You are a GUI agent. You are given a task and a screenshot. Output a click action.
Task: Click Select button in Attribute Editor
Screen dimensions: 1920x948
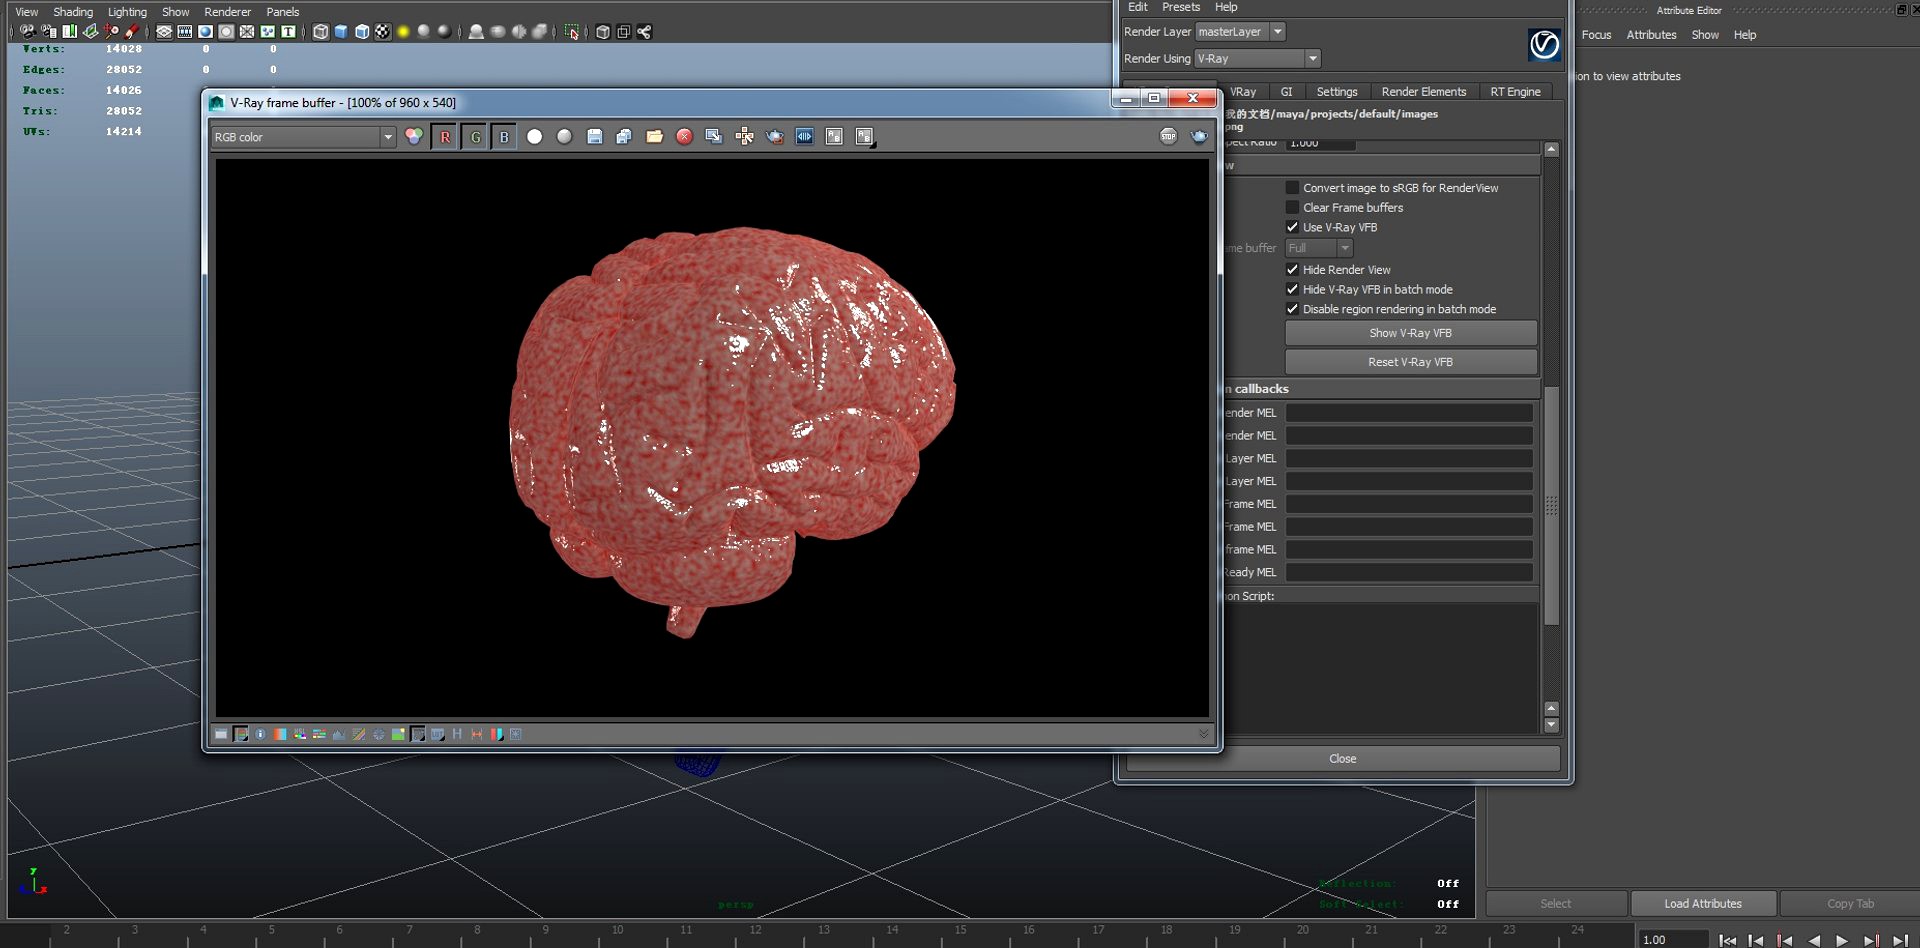[1555, 904]
